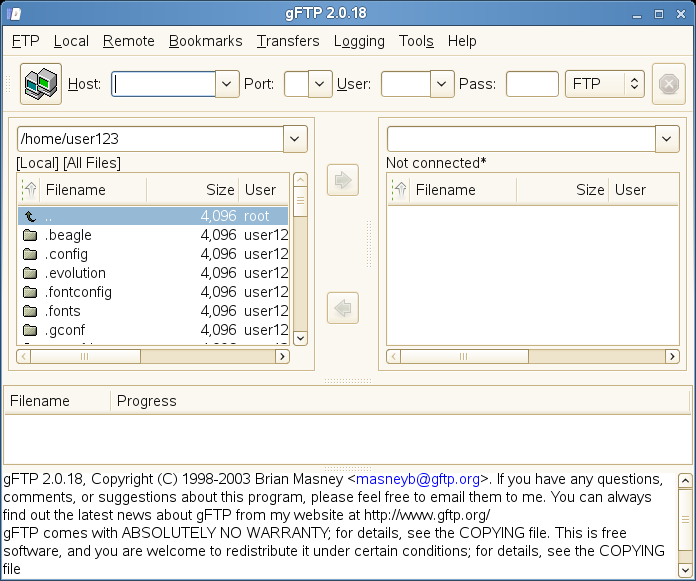Click local list horizontal scrollbar left arrow
This screenshot has width=696, height=581.
pos(24,356)
